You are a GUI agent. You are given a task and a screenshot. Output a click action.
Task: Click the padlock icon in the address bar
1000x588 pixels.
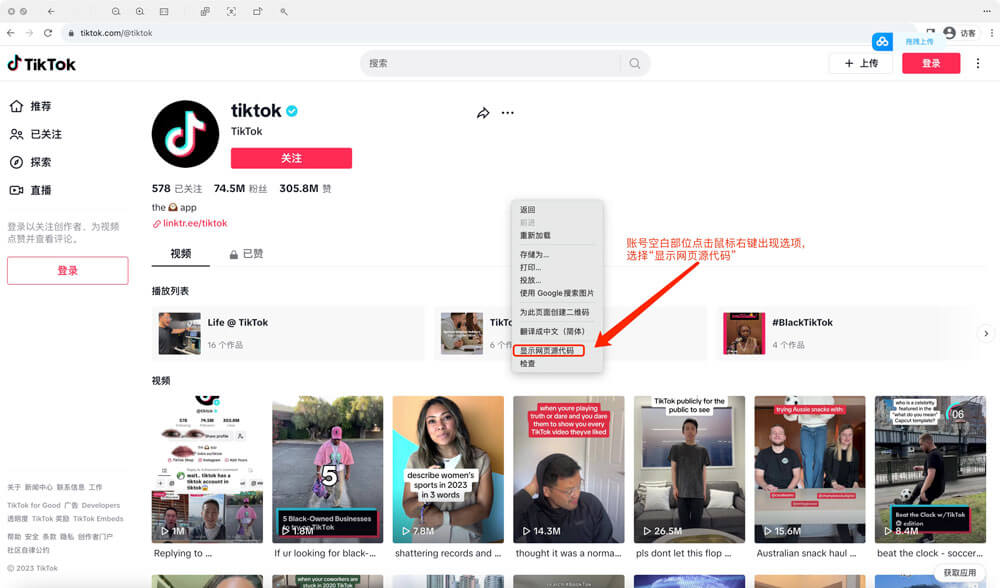[x=71, y=33]
